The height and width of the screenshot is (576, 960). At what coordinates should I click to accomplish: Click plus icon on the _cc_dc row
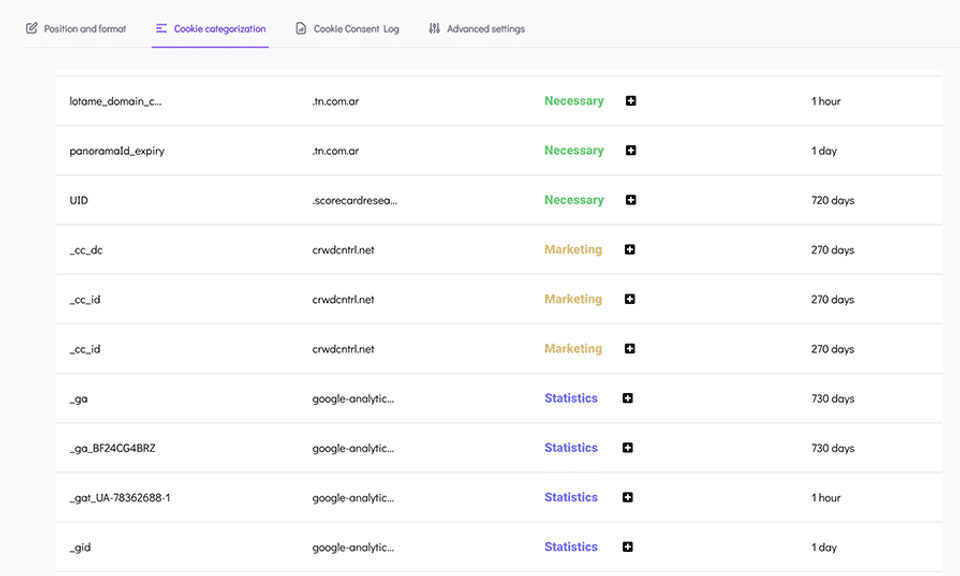point(630,250)
